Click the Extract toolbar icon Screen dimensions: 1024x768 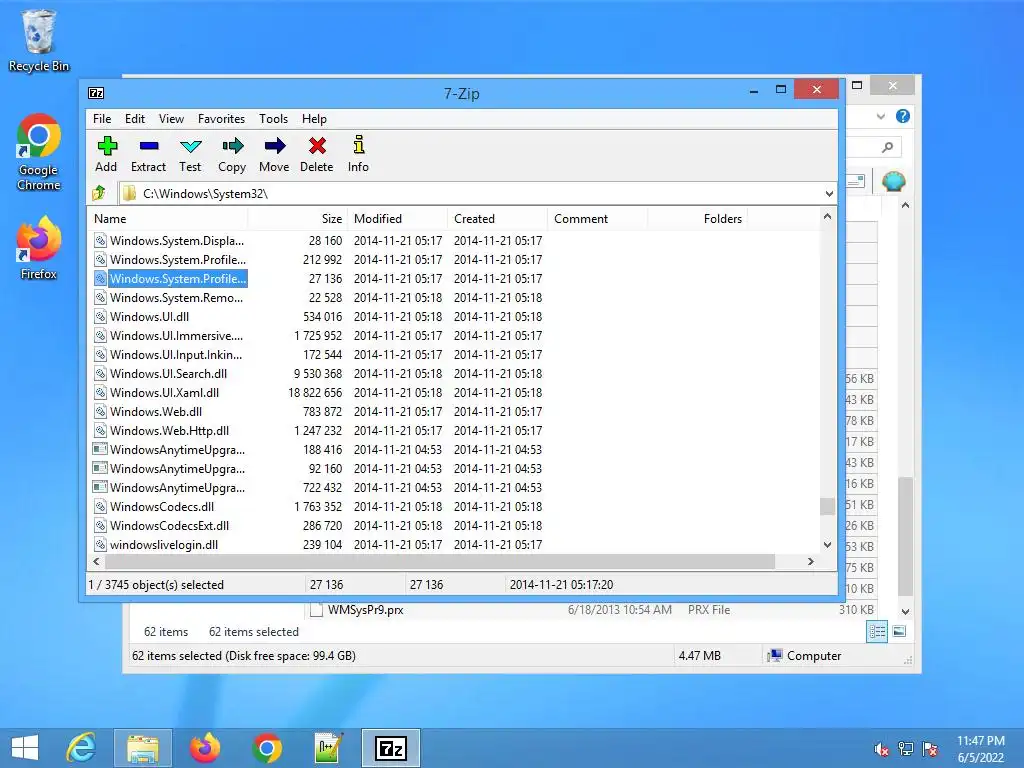coord(149,146)
